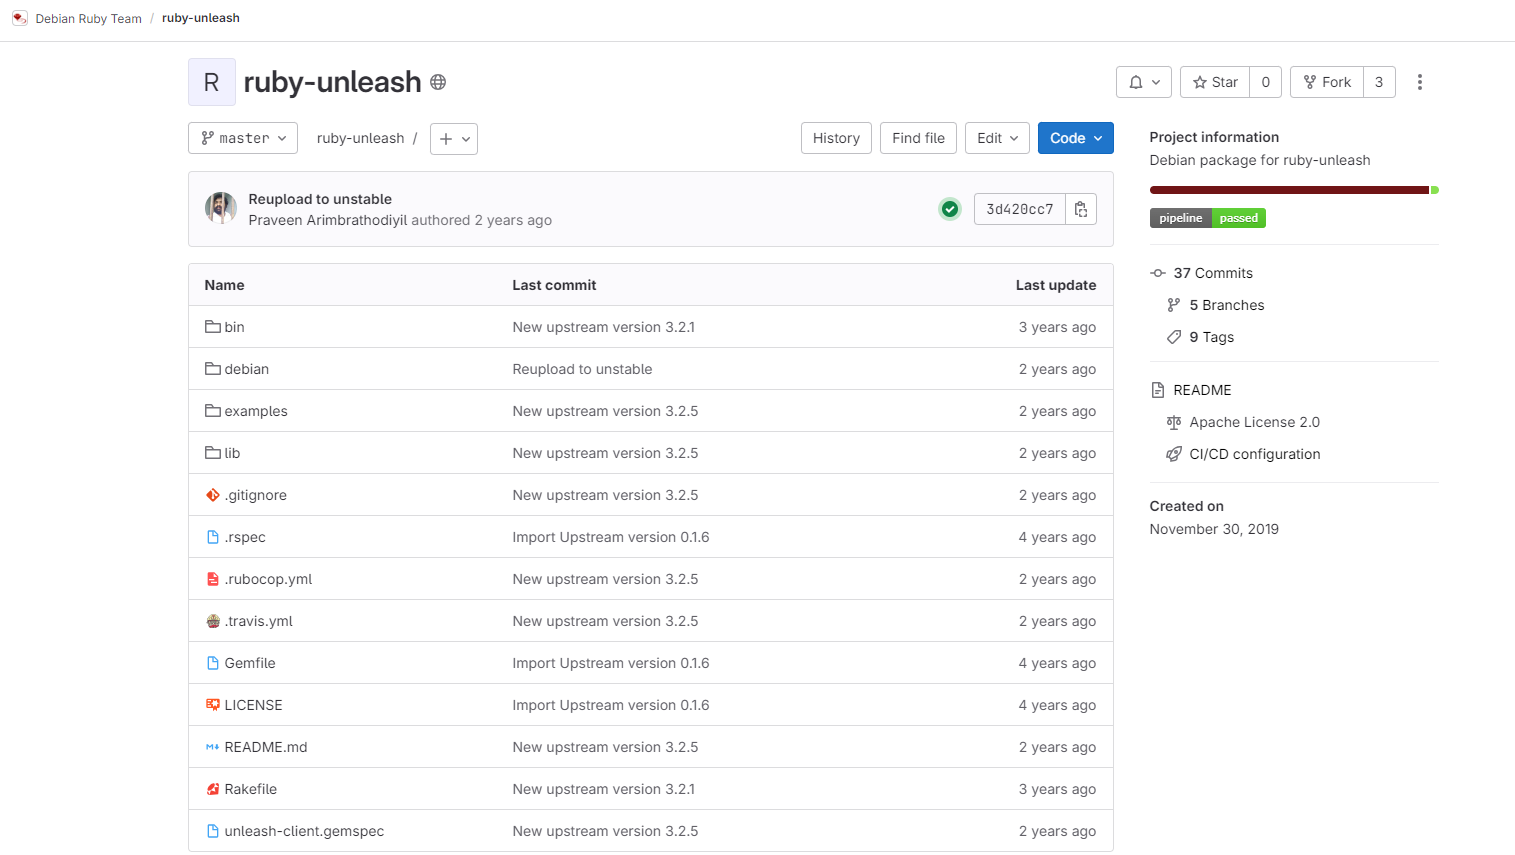Open the forks count 3
The image size is (1515, 855).
(1379, 82)
